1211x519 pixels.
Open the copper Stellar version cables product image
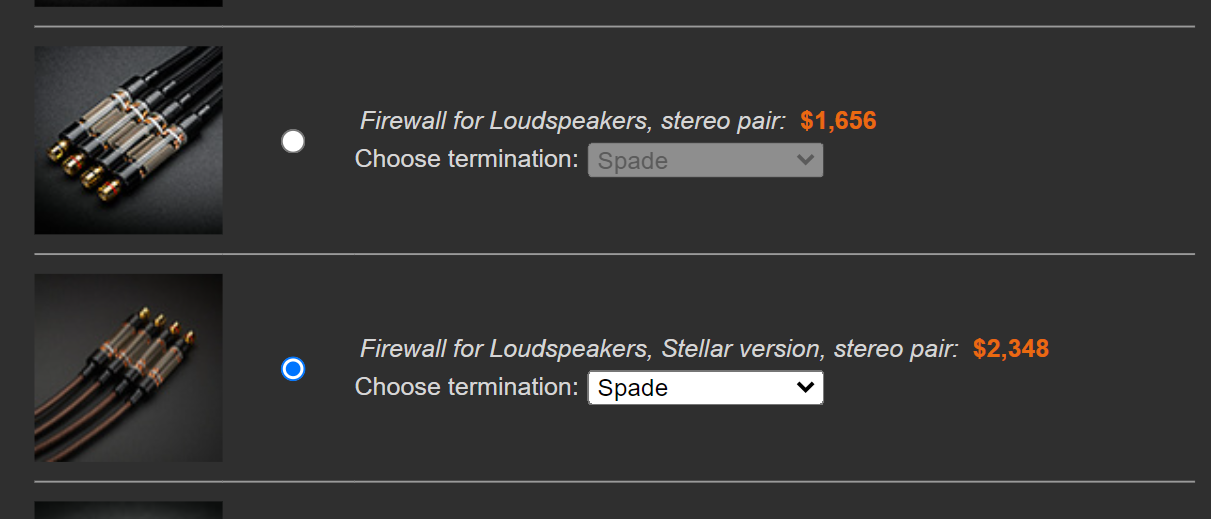[x=129, y=368]
